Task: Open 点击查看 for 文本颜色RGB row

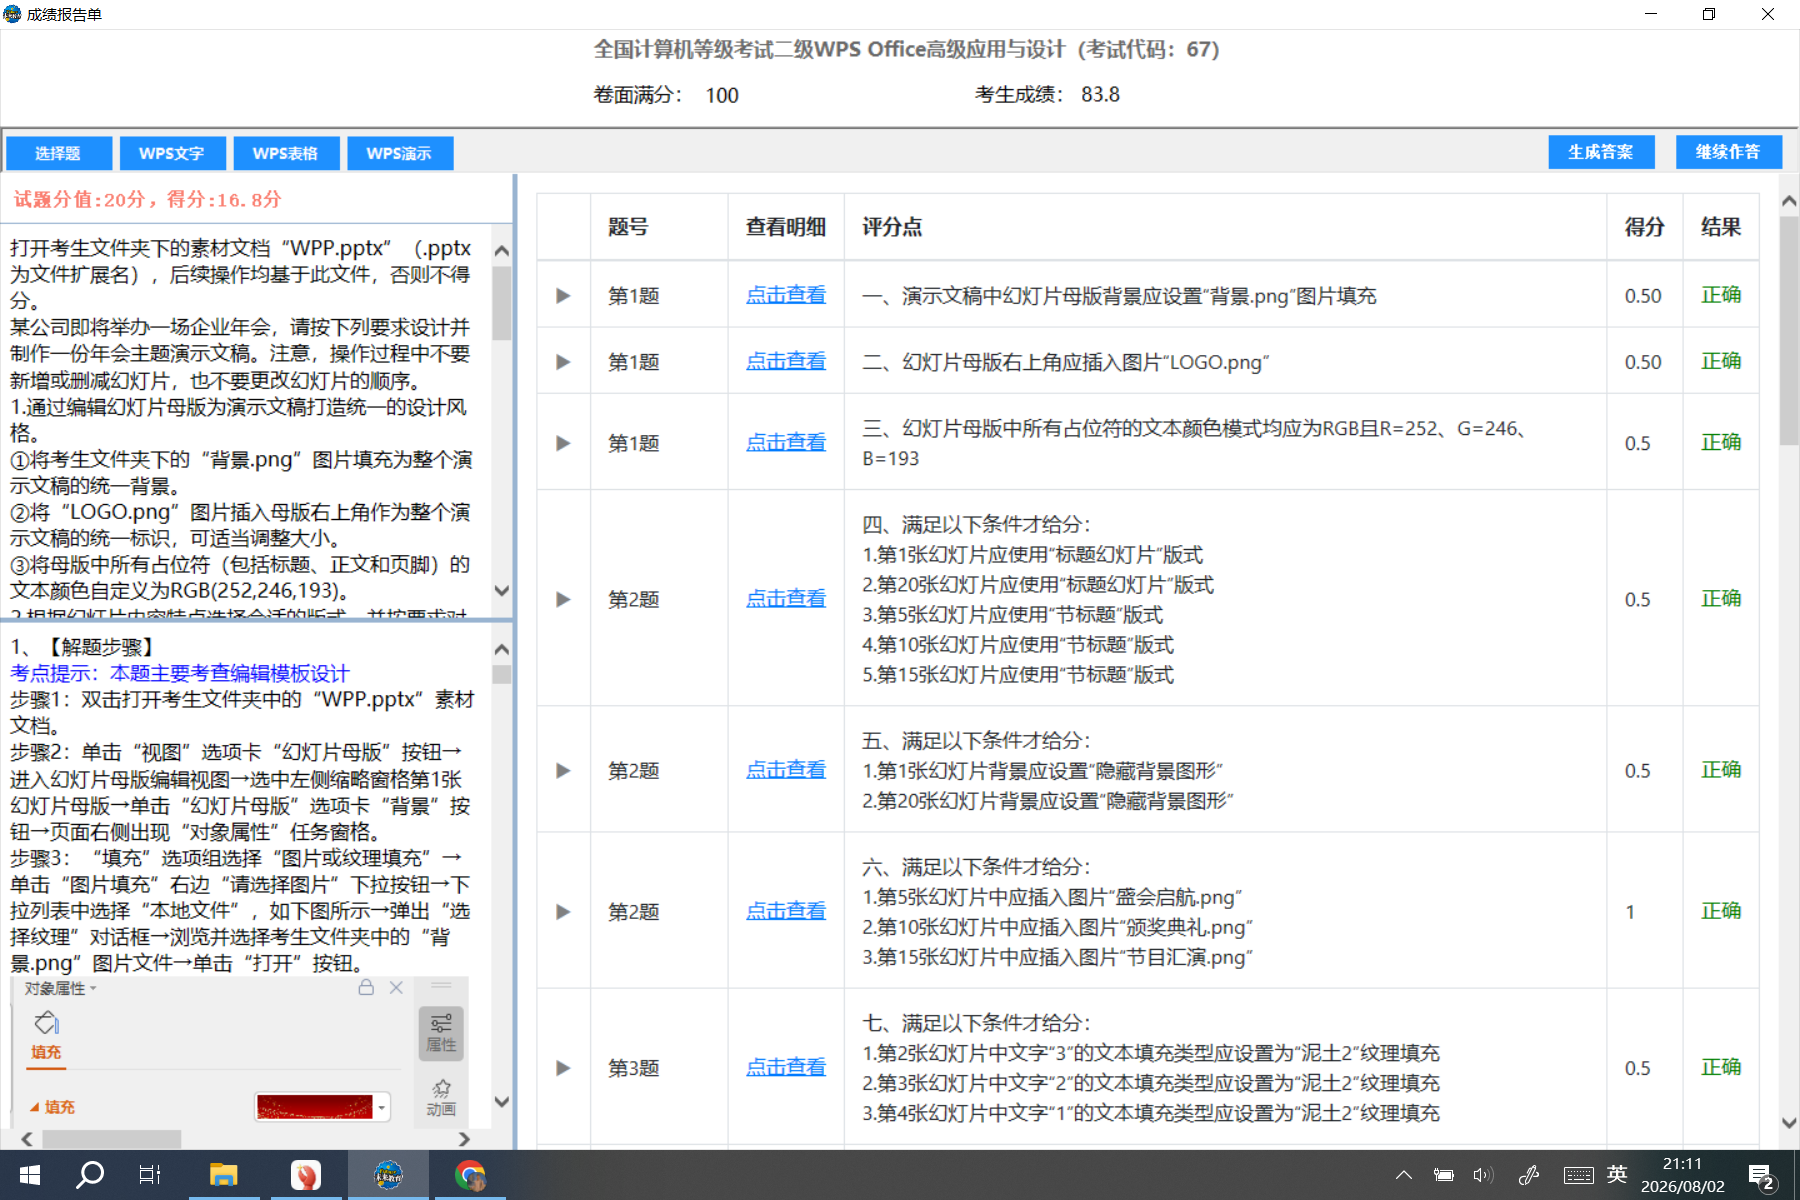Action: click(x=786, y=442)
